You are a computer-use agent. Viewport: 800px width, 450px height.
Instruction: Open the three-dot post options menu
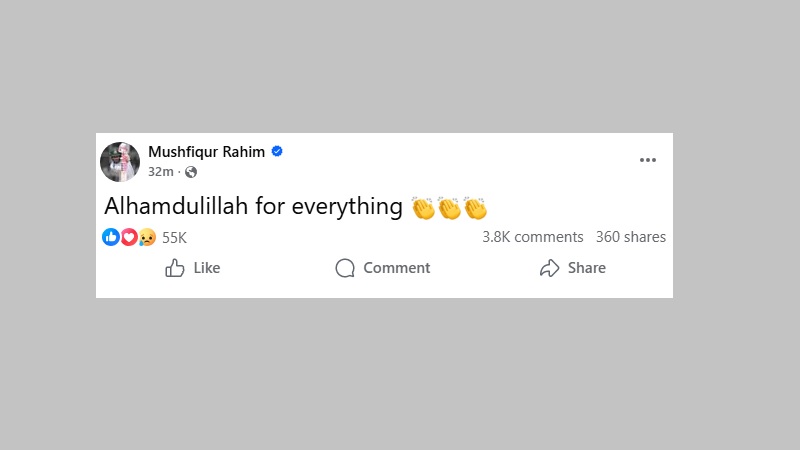pyautogui.click(x=648, y=160)
